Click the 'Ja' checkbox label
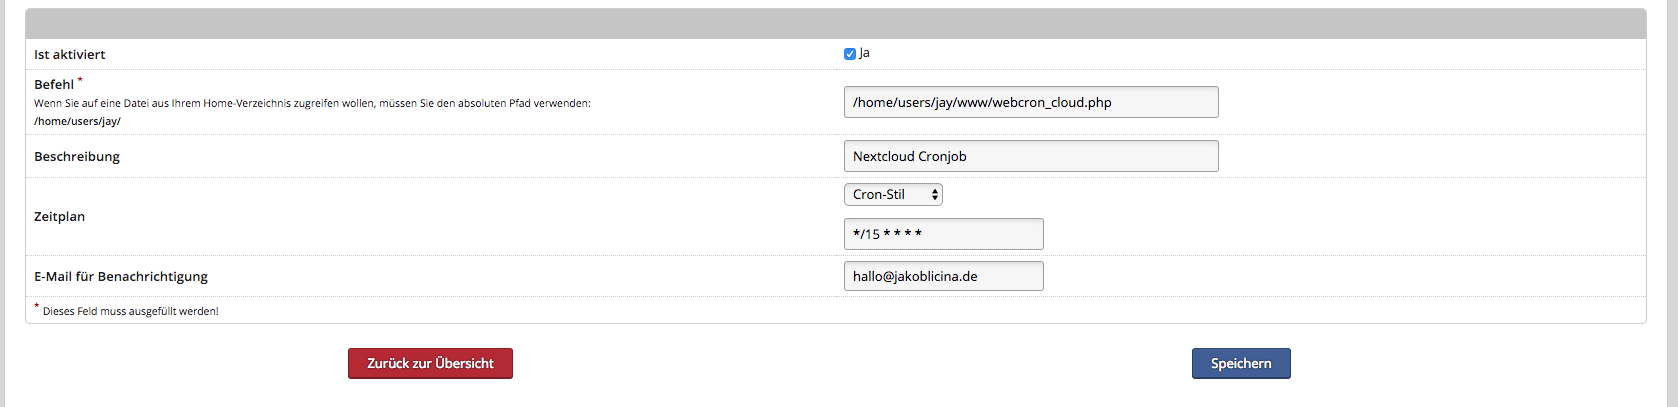Image resolution: width=1678 pixels, height=407 pixels. (x=865, y=53)
